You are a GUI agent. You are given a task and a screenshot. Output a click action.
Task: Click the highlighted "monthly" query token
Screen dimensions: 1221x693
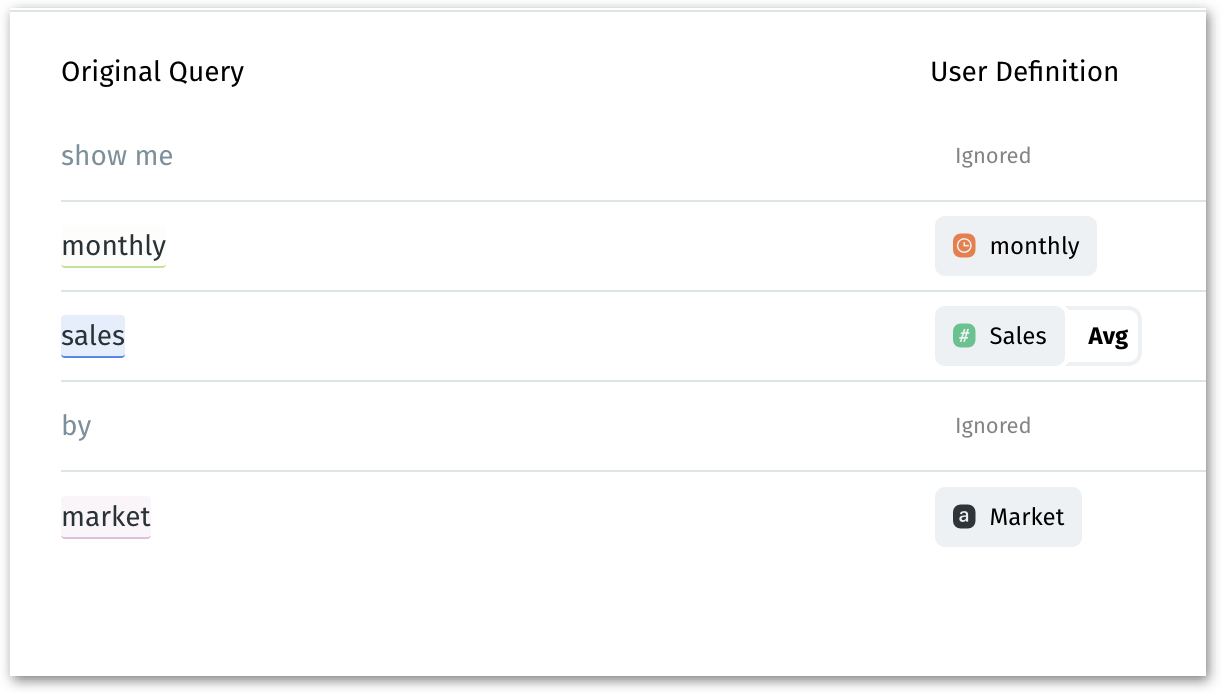point(114,246)
